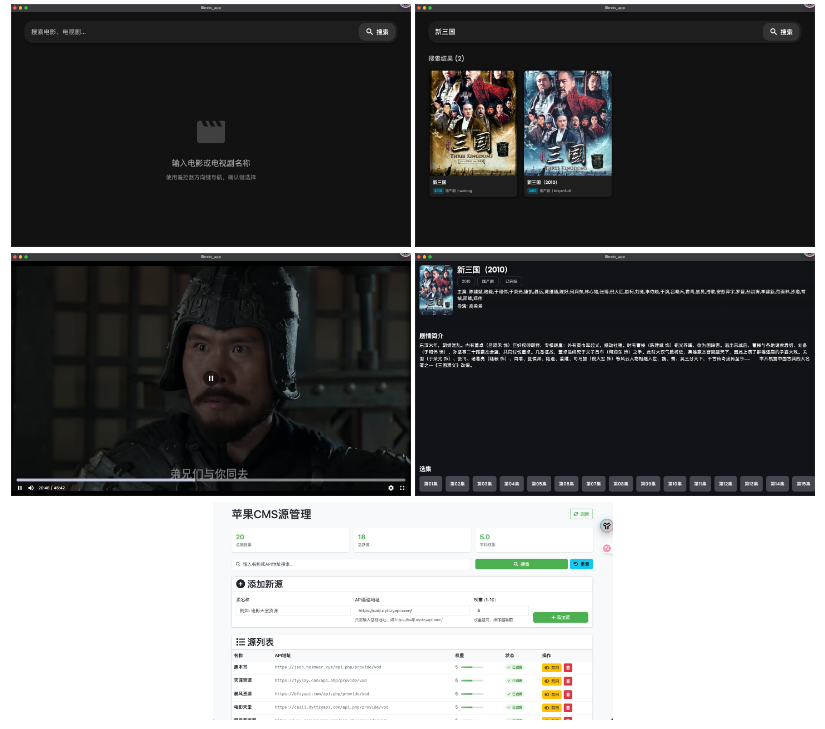The height and width of the screenshot is (729, 825).
Task: Open the video player settings gear
Action: point(391,488)
